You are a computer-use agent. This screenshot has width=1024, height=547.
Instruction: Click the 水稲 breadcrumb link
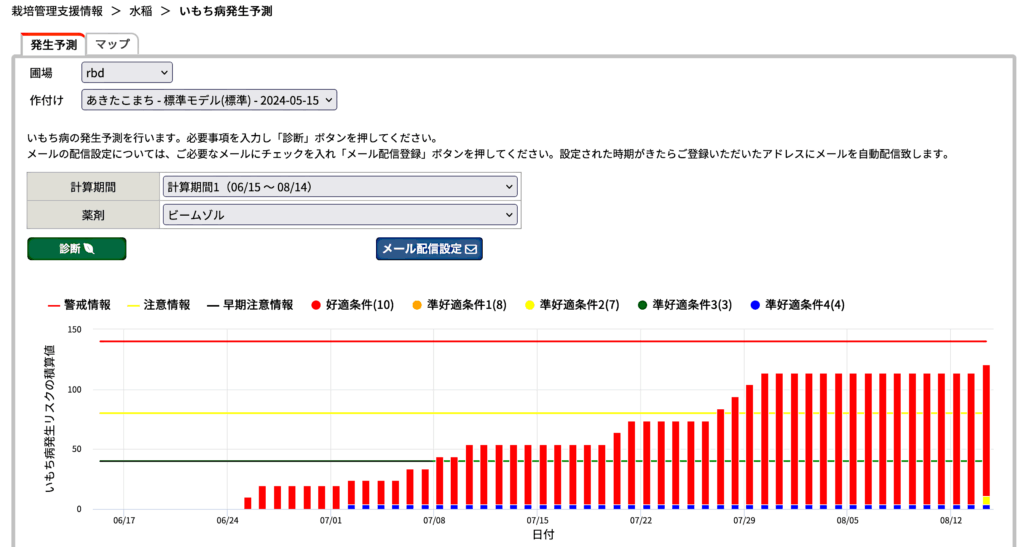pos(140,11)
